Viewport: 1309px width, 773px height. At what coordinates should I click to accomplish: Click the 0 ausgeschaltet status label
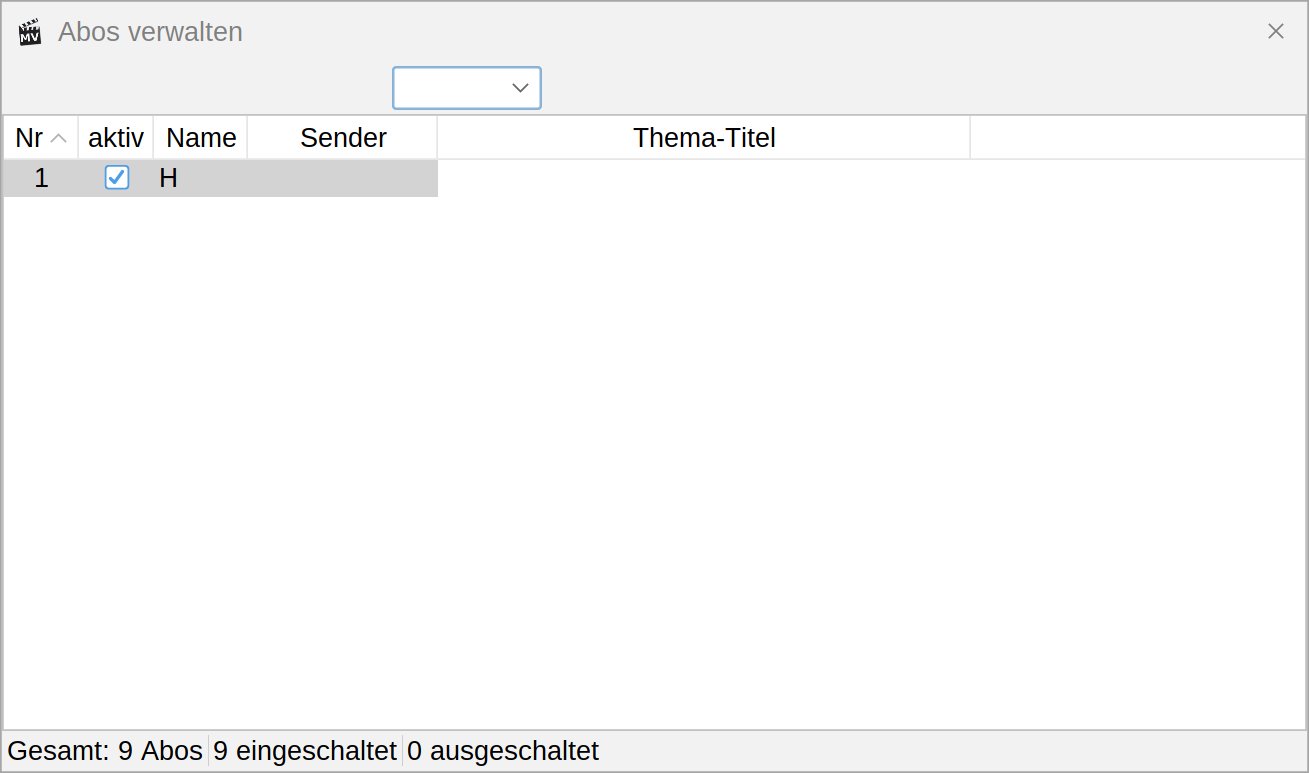[x=503, y=751]
